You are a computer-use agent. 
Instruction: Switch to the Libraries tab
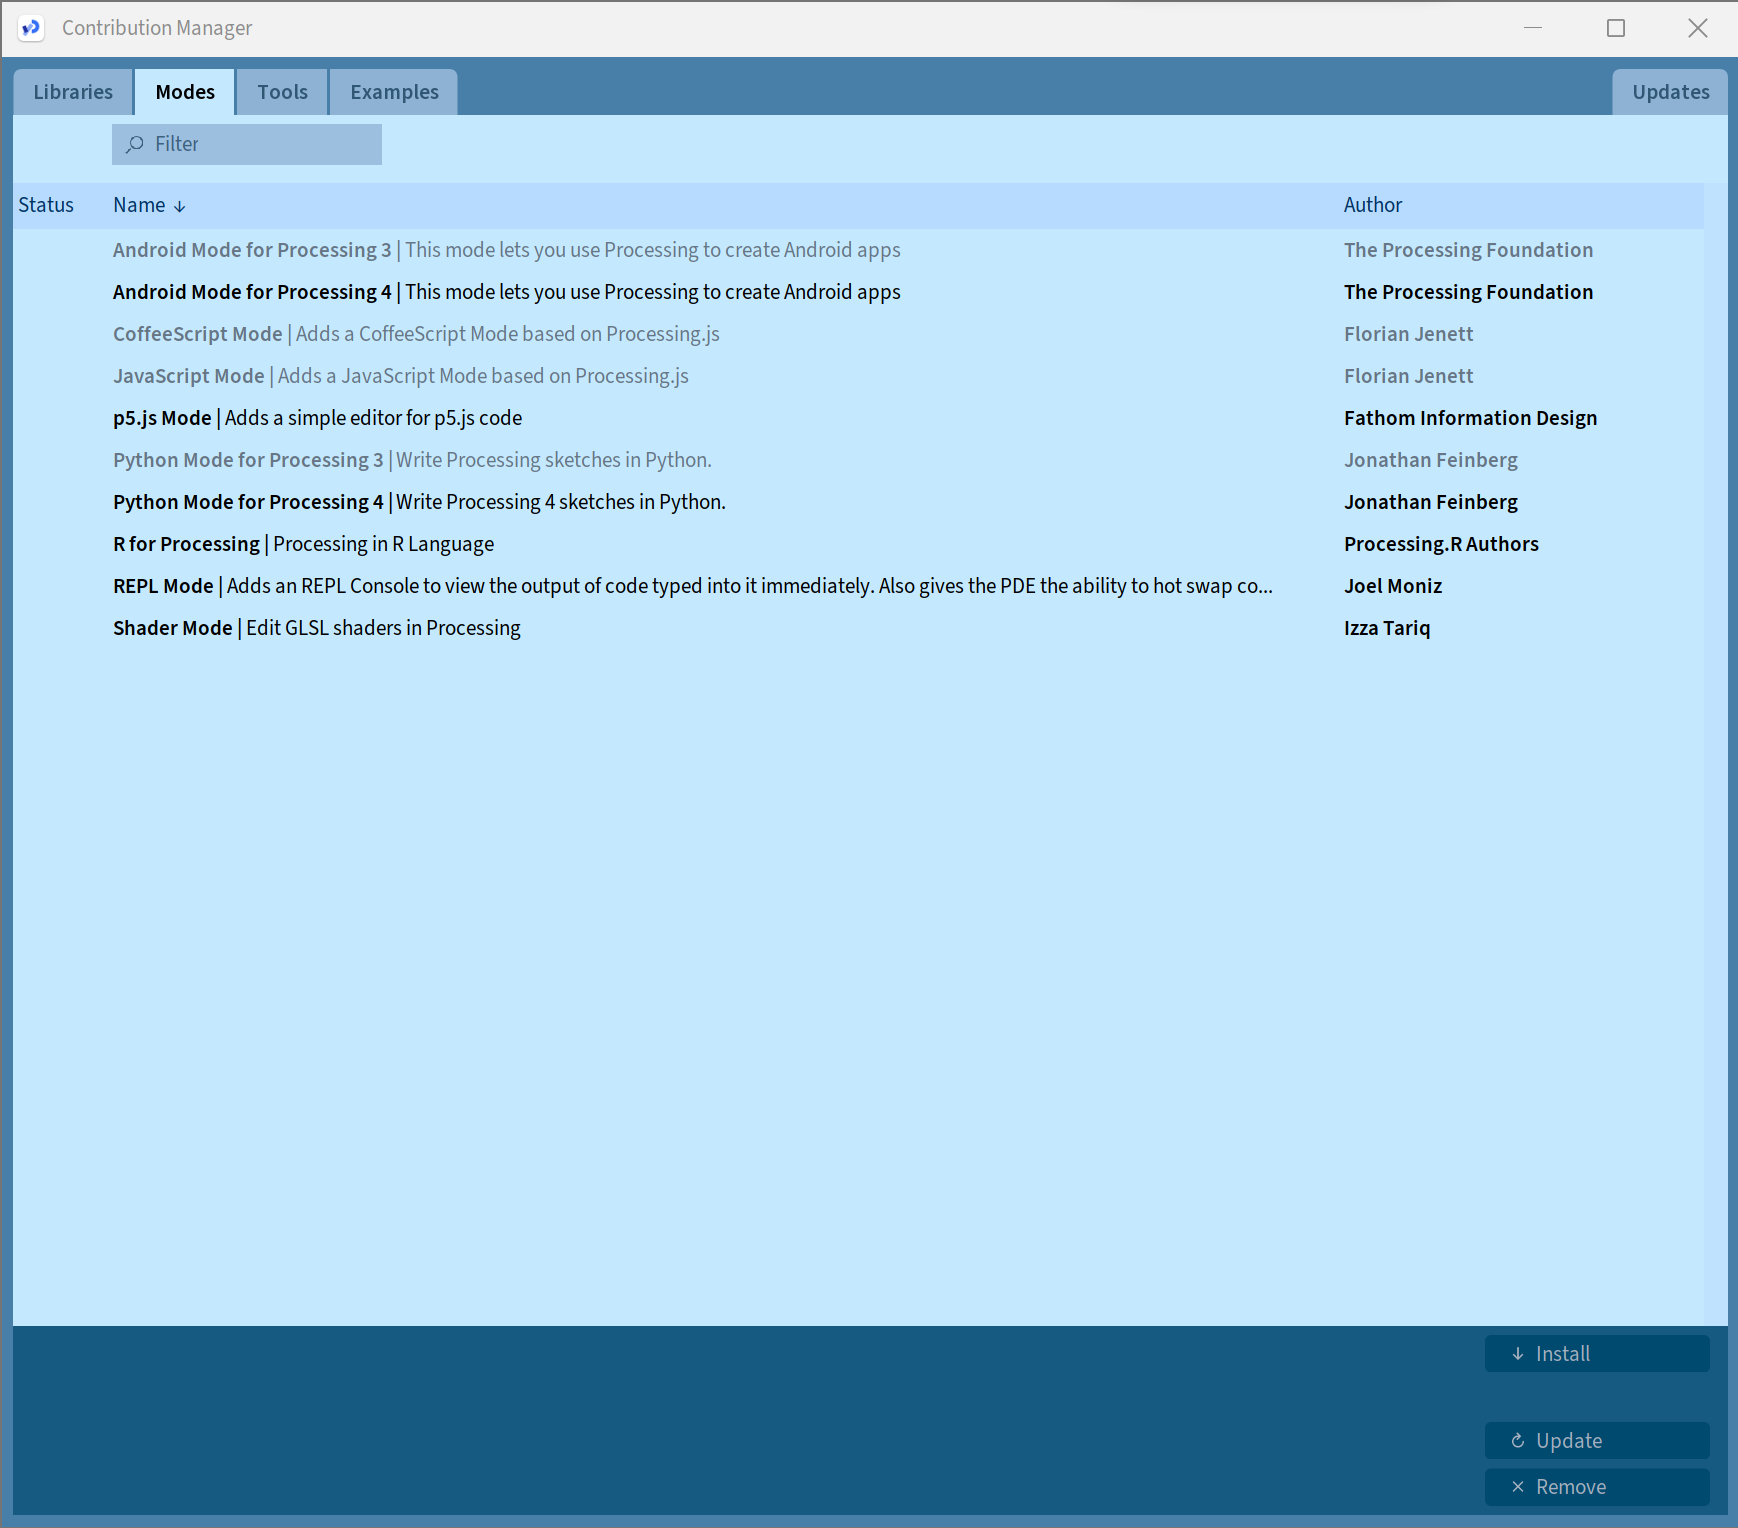tap(73, 92)
